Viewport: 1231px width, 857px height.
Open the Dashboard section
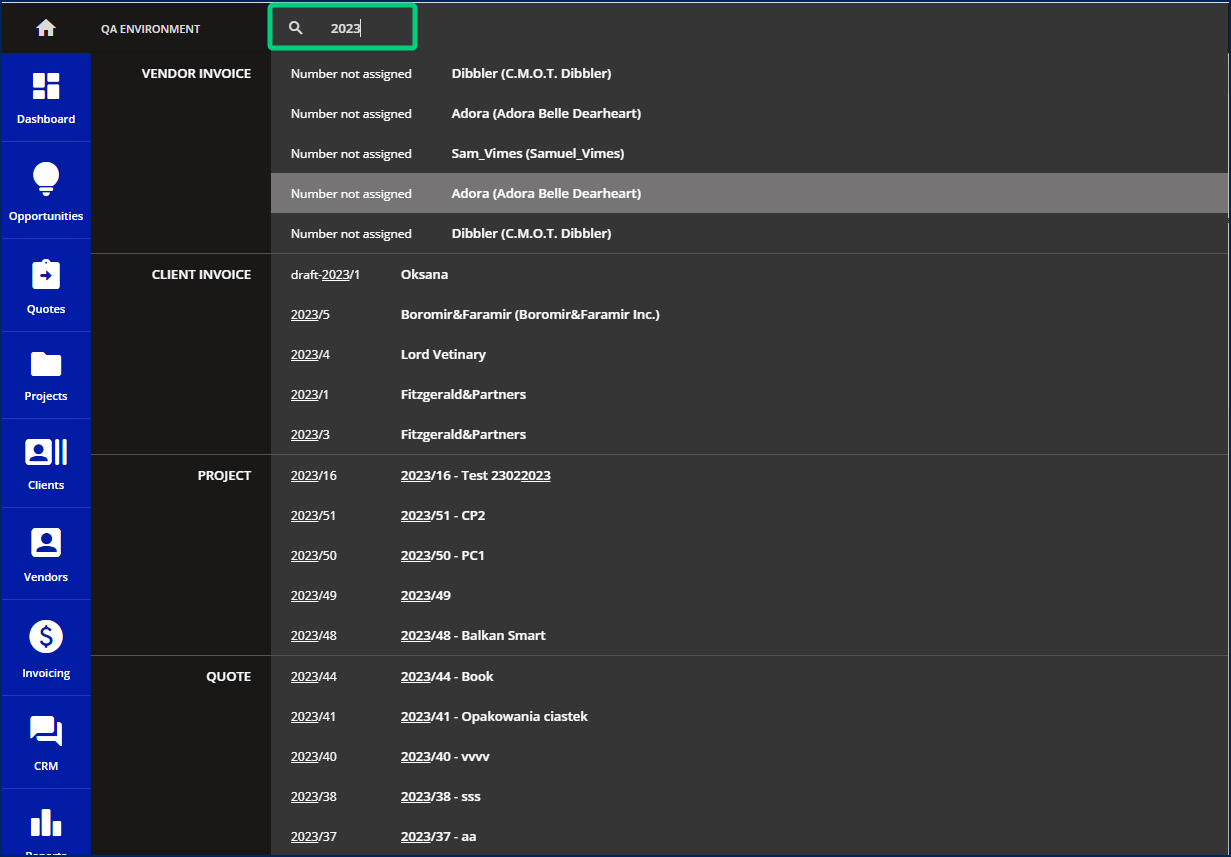pos(46,98)
